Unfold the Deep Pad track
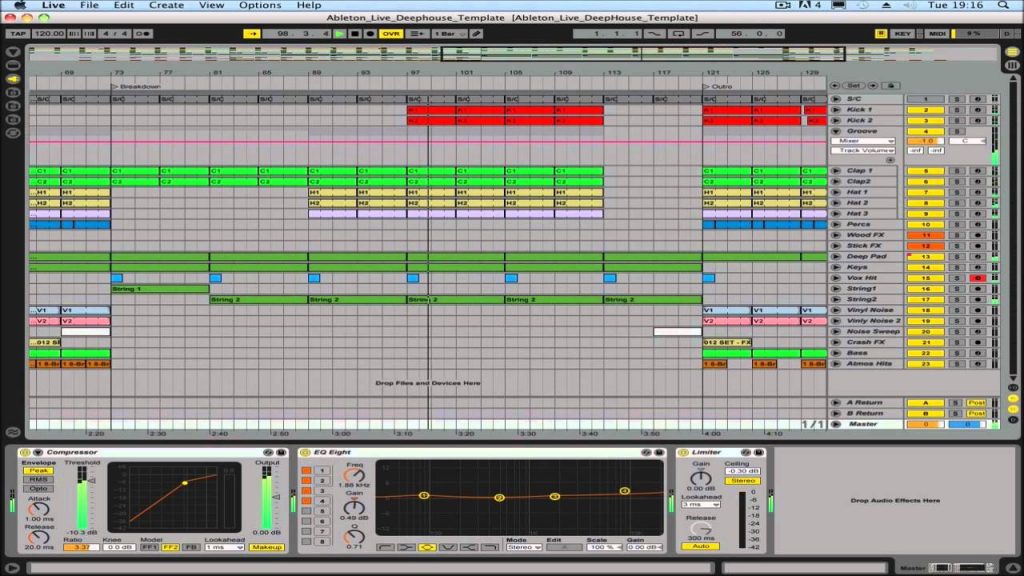 [x=835, y=257]
